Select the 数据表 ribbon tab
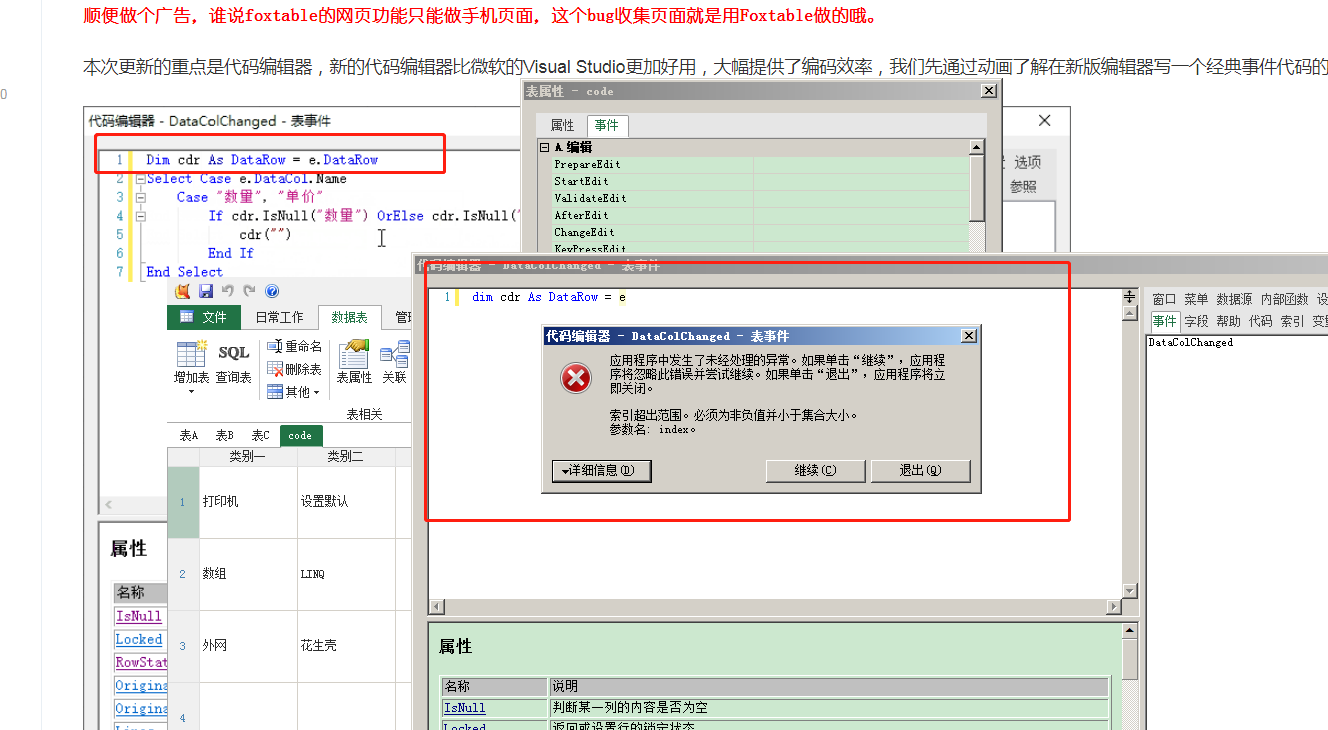This screenshot has height=730, width=1328. 349,317
